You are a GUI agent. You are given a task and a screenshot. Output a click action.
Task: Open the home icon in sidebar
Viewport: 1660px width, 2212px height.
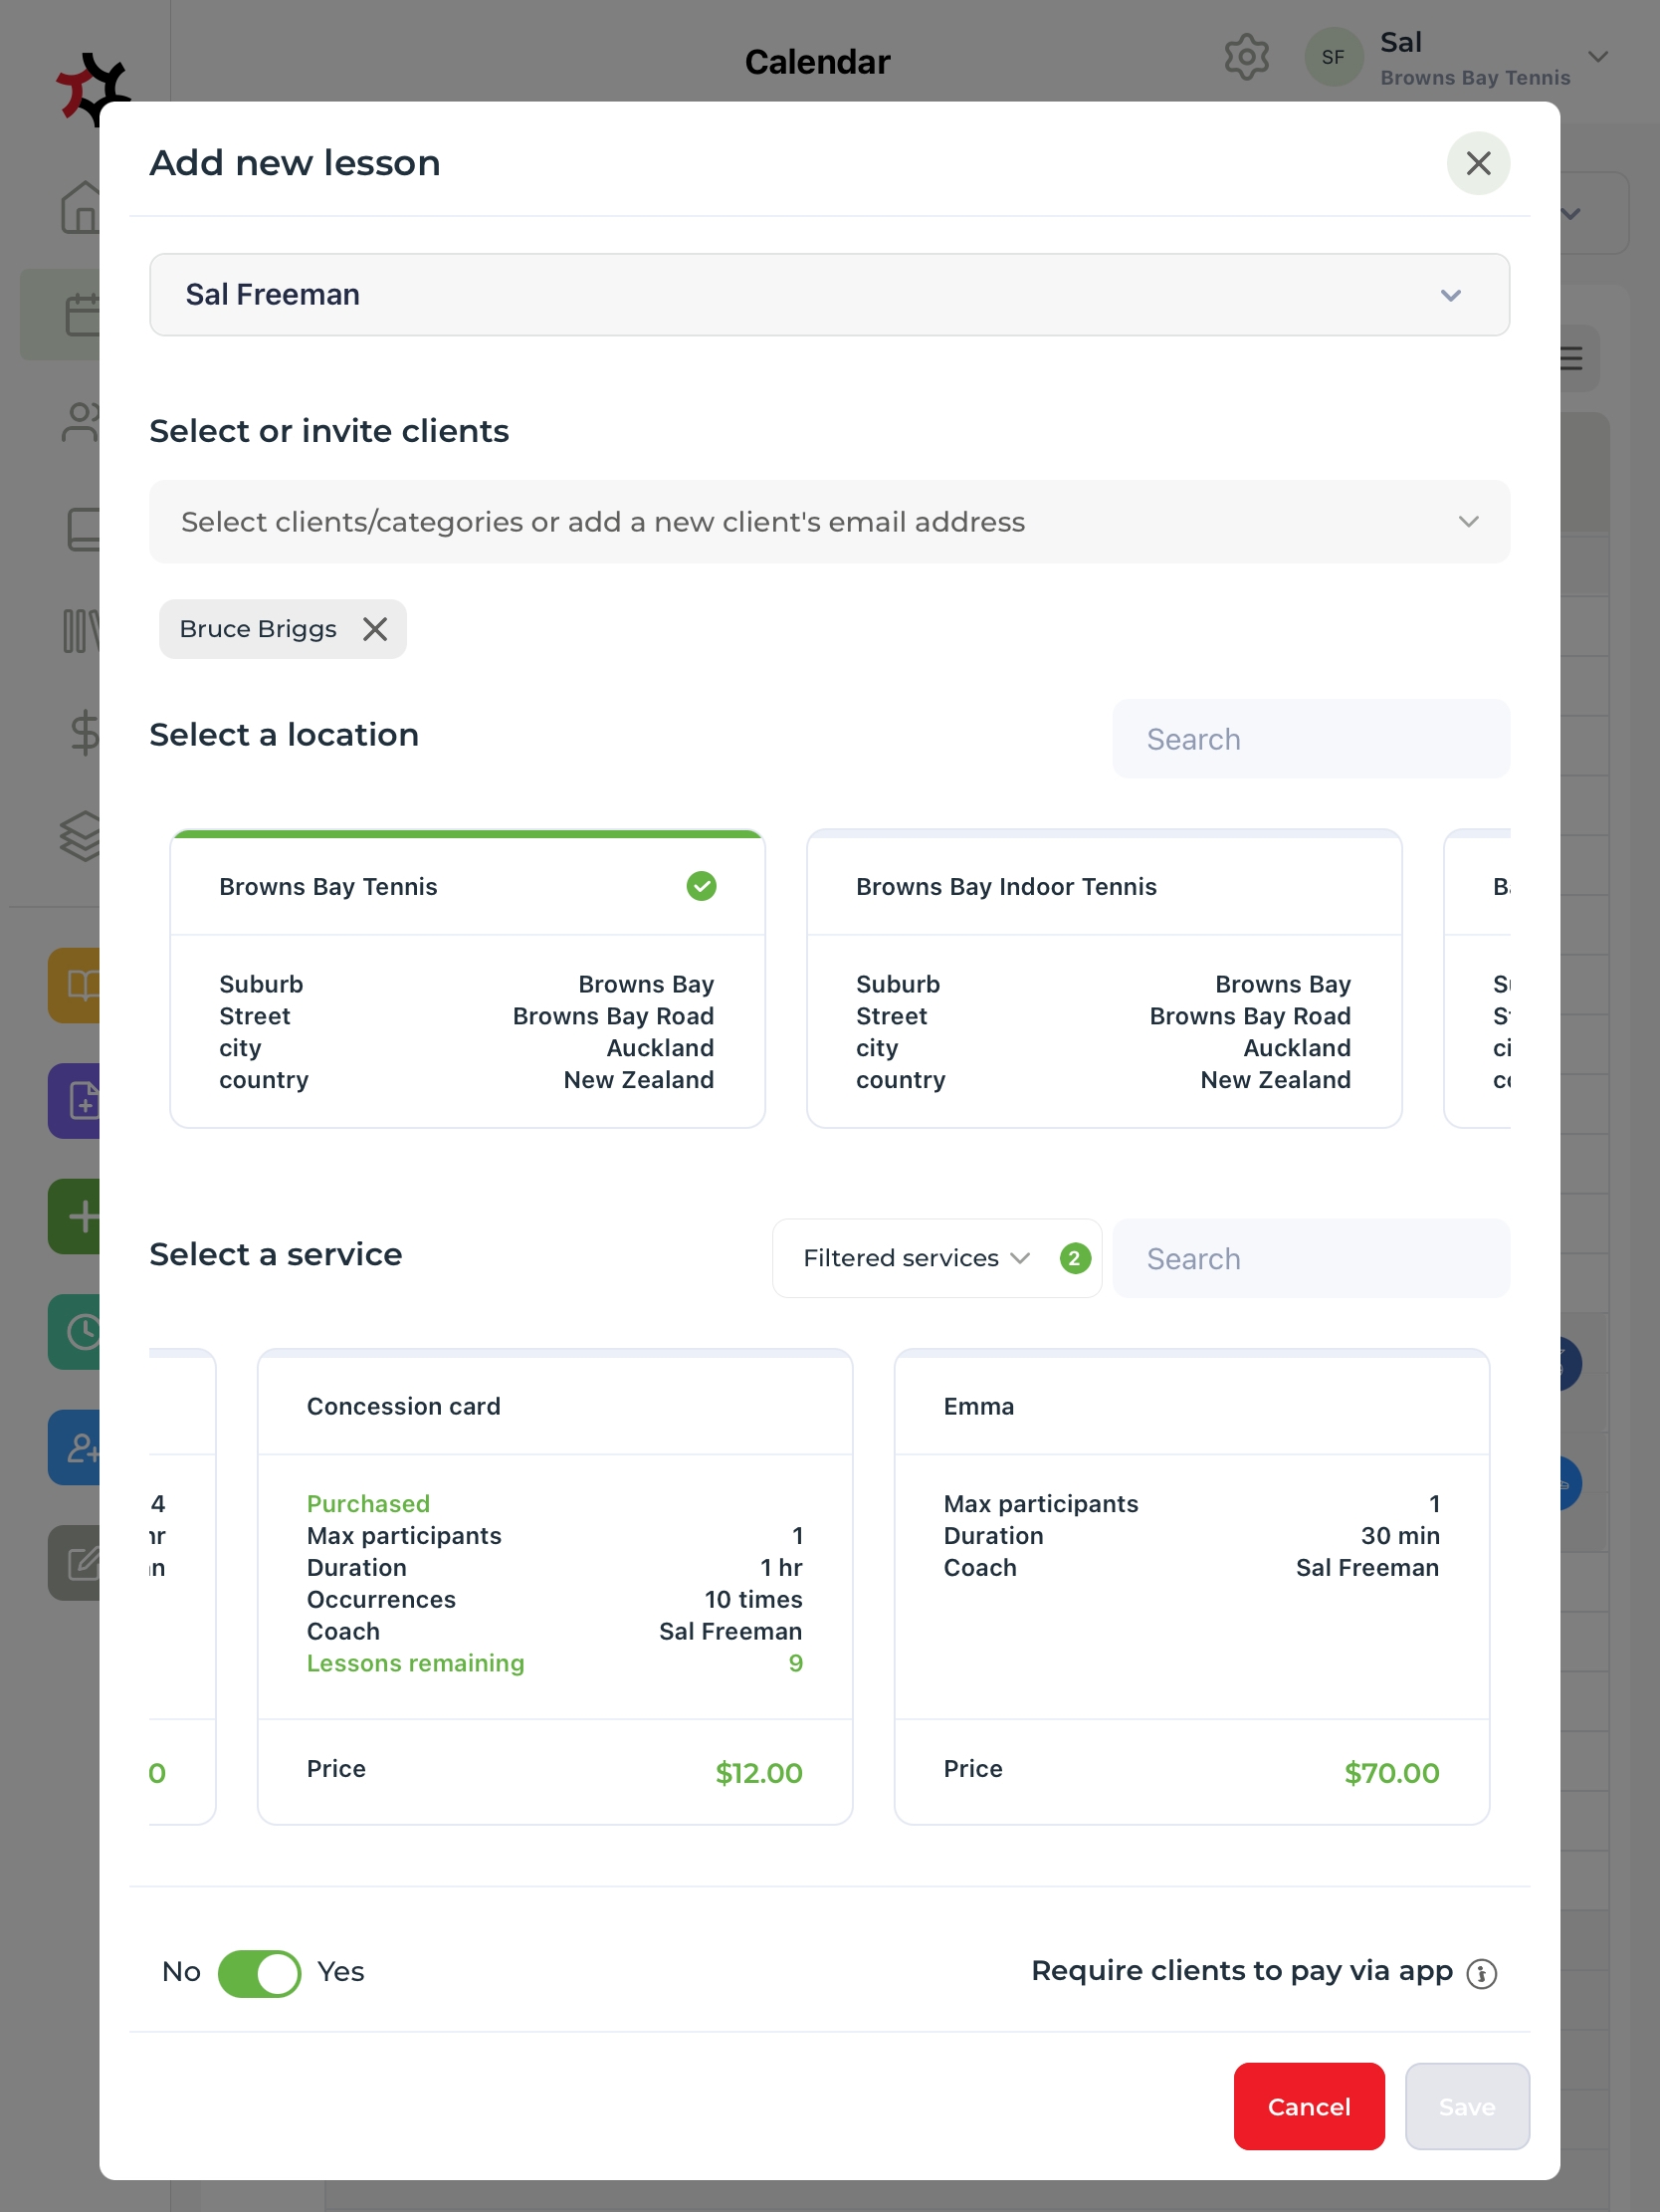coord(80,208)
